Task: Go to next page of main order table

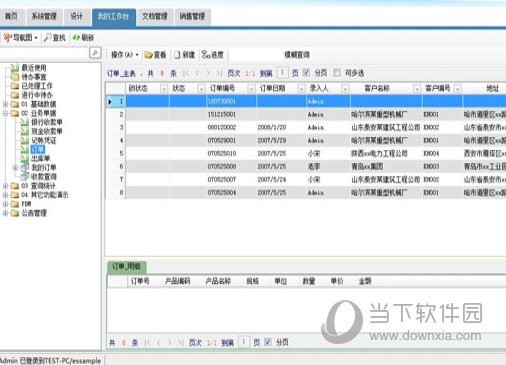Action: (208, 73)
